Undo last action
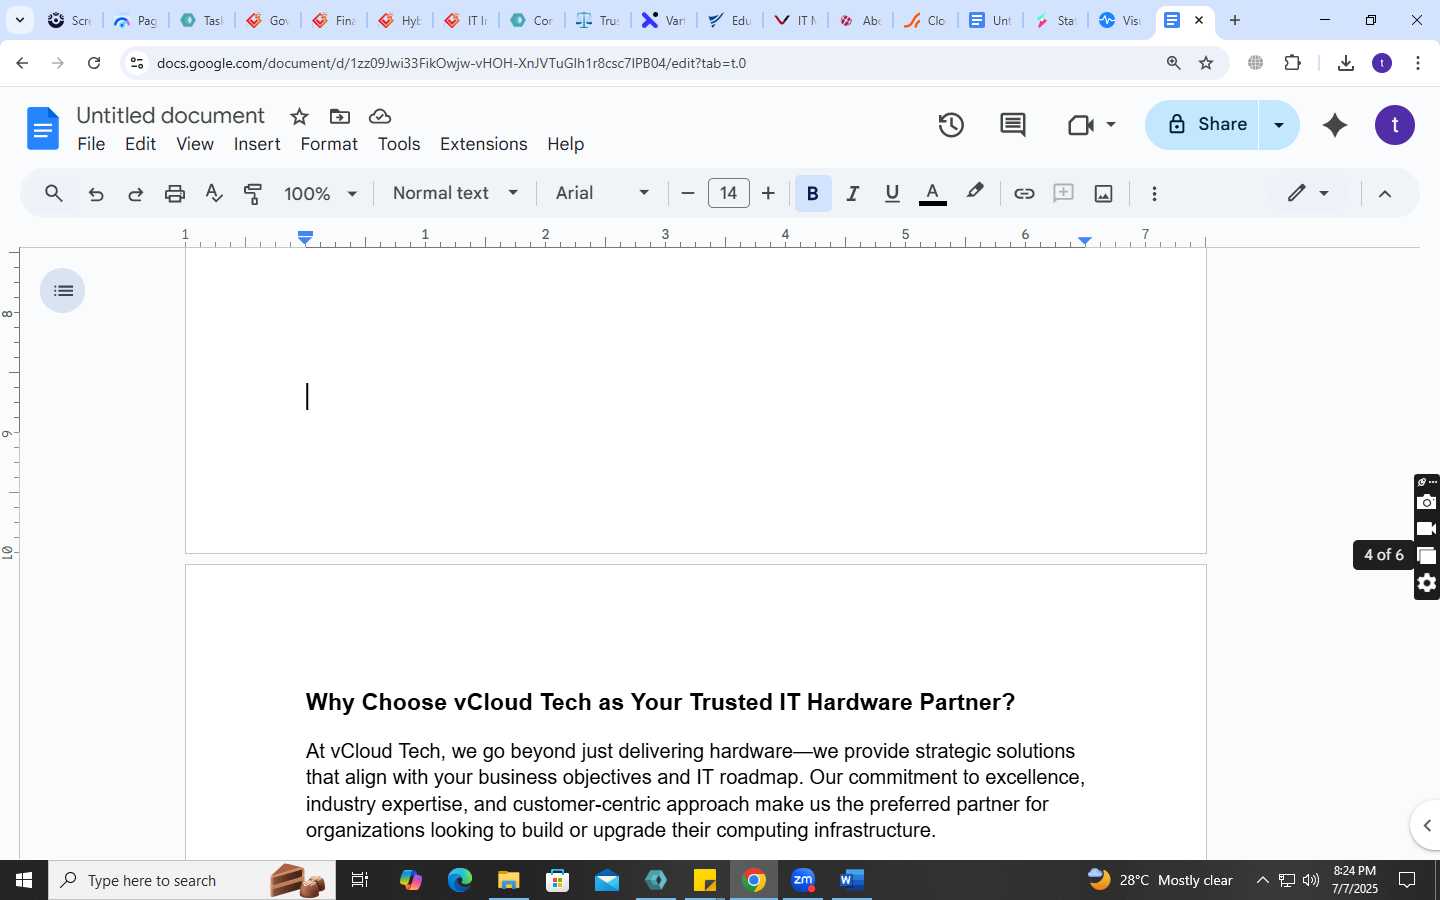This screenshot has width=1440, height=900. click(x=96, y=194)
